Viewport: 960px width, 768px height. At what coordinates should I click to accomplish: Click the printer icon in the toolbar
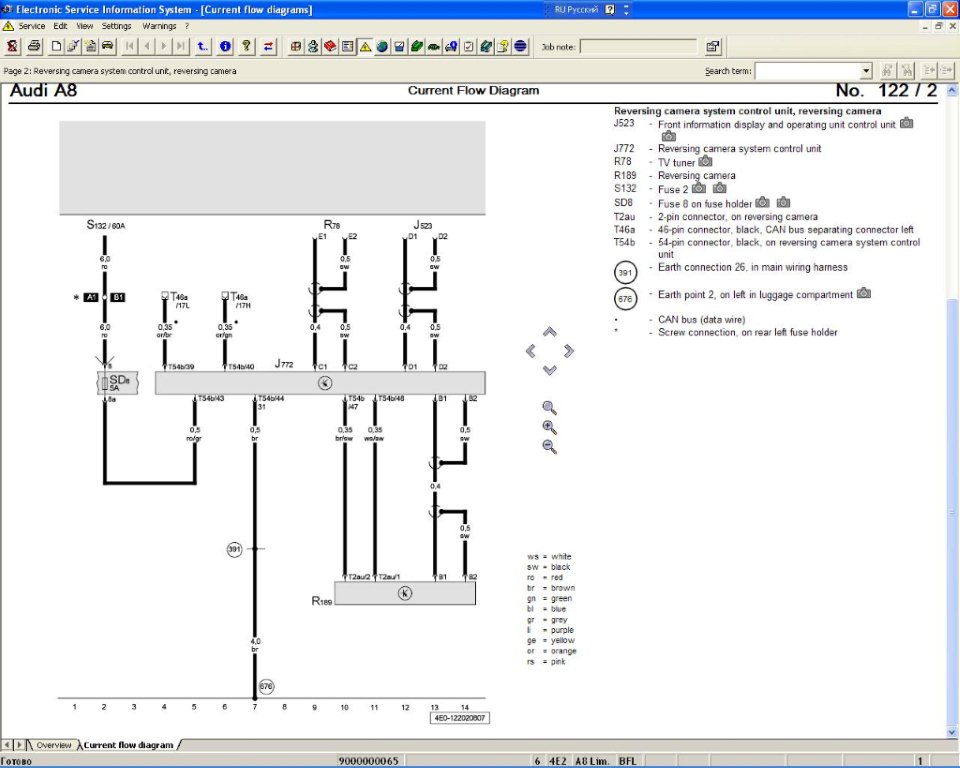tap(34, 46)
